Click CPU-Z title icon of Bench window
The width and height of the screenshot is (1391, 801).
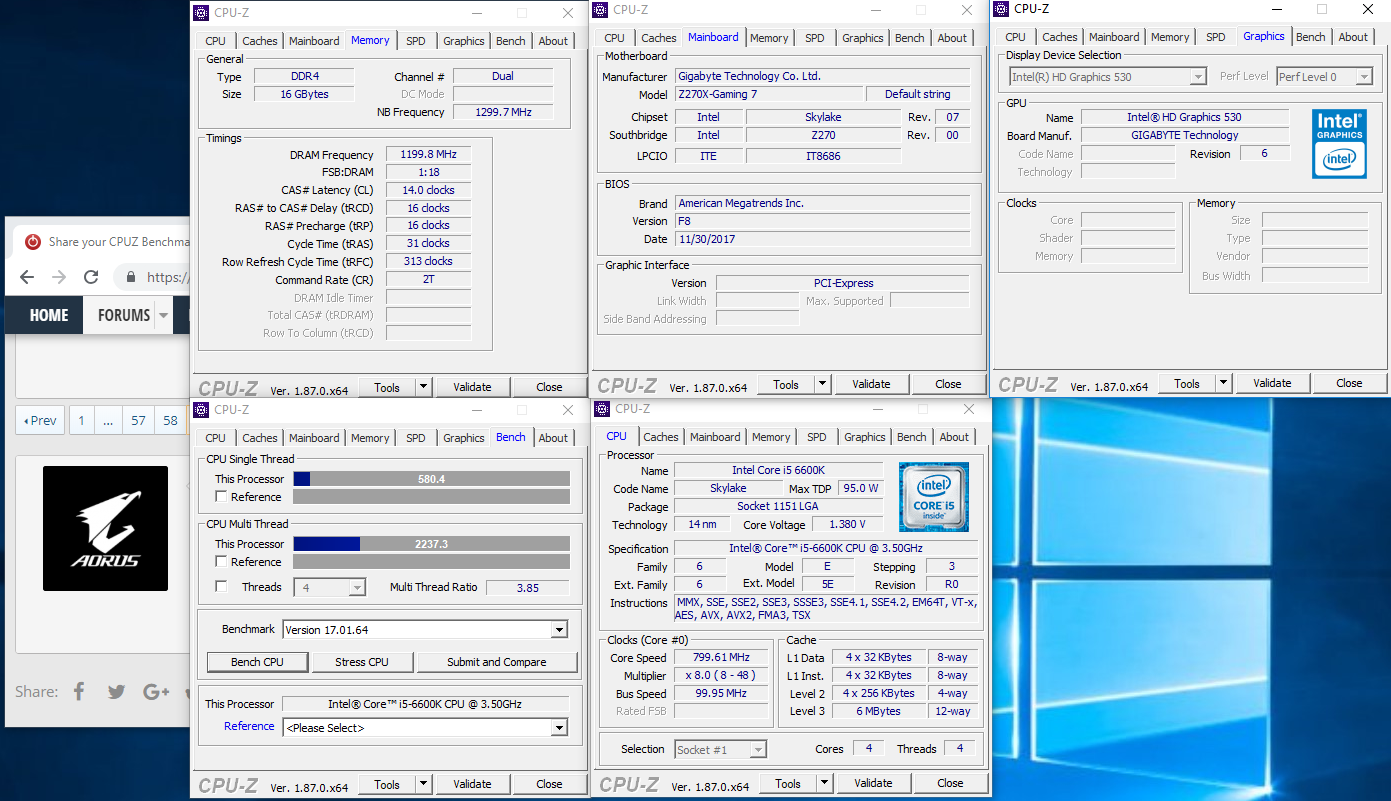click(x=201, y=409)
